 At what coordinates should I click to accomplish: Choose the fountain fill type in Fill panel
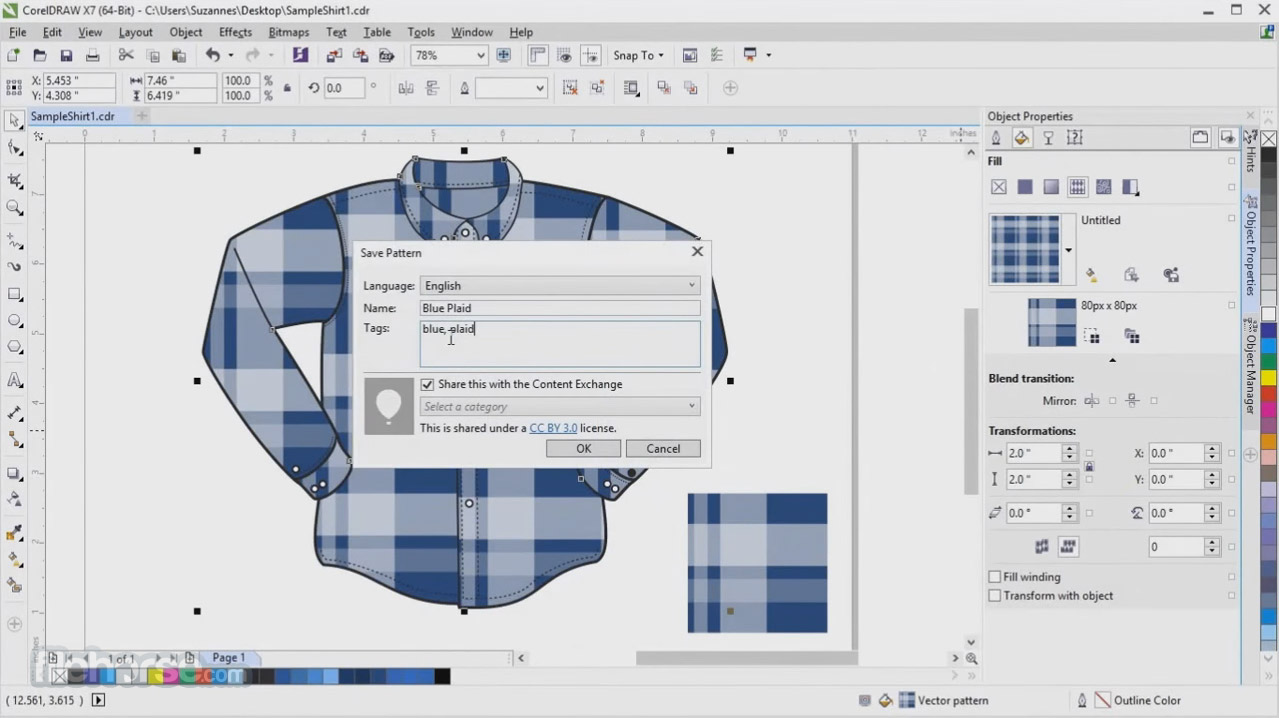[x=1050, y=186]
